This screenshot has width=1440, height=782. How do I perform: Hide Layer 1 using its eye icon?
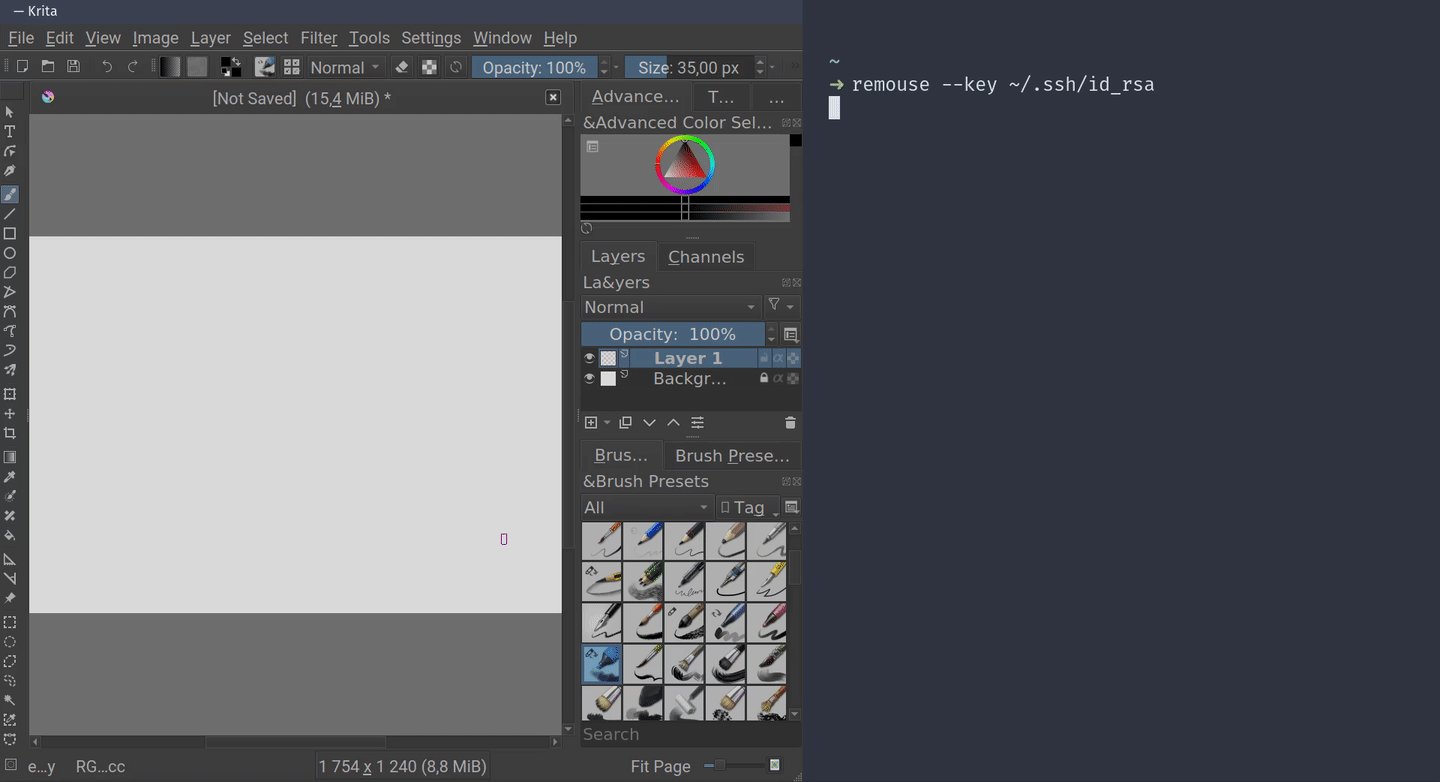pyautogui.click(x=589, y=358)
